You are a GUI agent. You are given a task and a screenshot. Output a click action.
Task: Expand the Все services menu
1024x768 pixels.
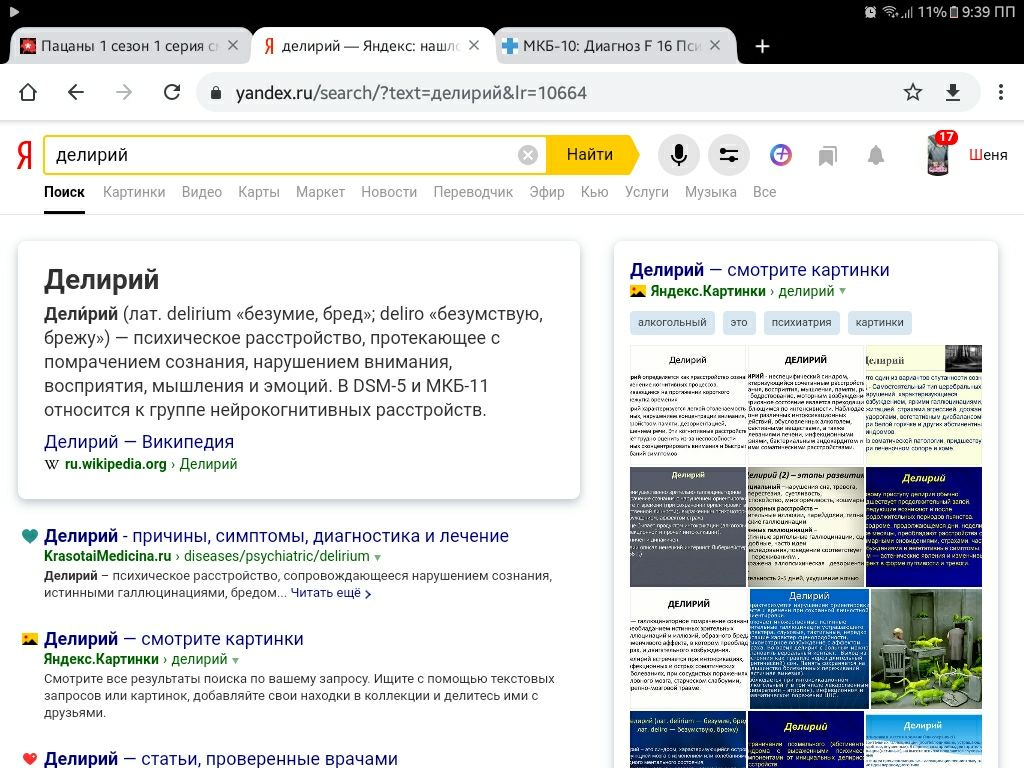click(765, 192)
